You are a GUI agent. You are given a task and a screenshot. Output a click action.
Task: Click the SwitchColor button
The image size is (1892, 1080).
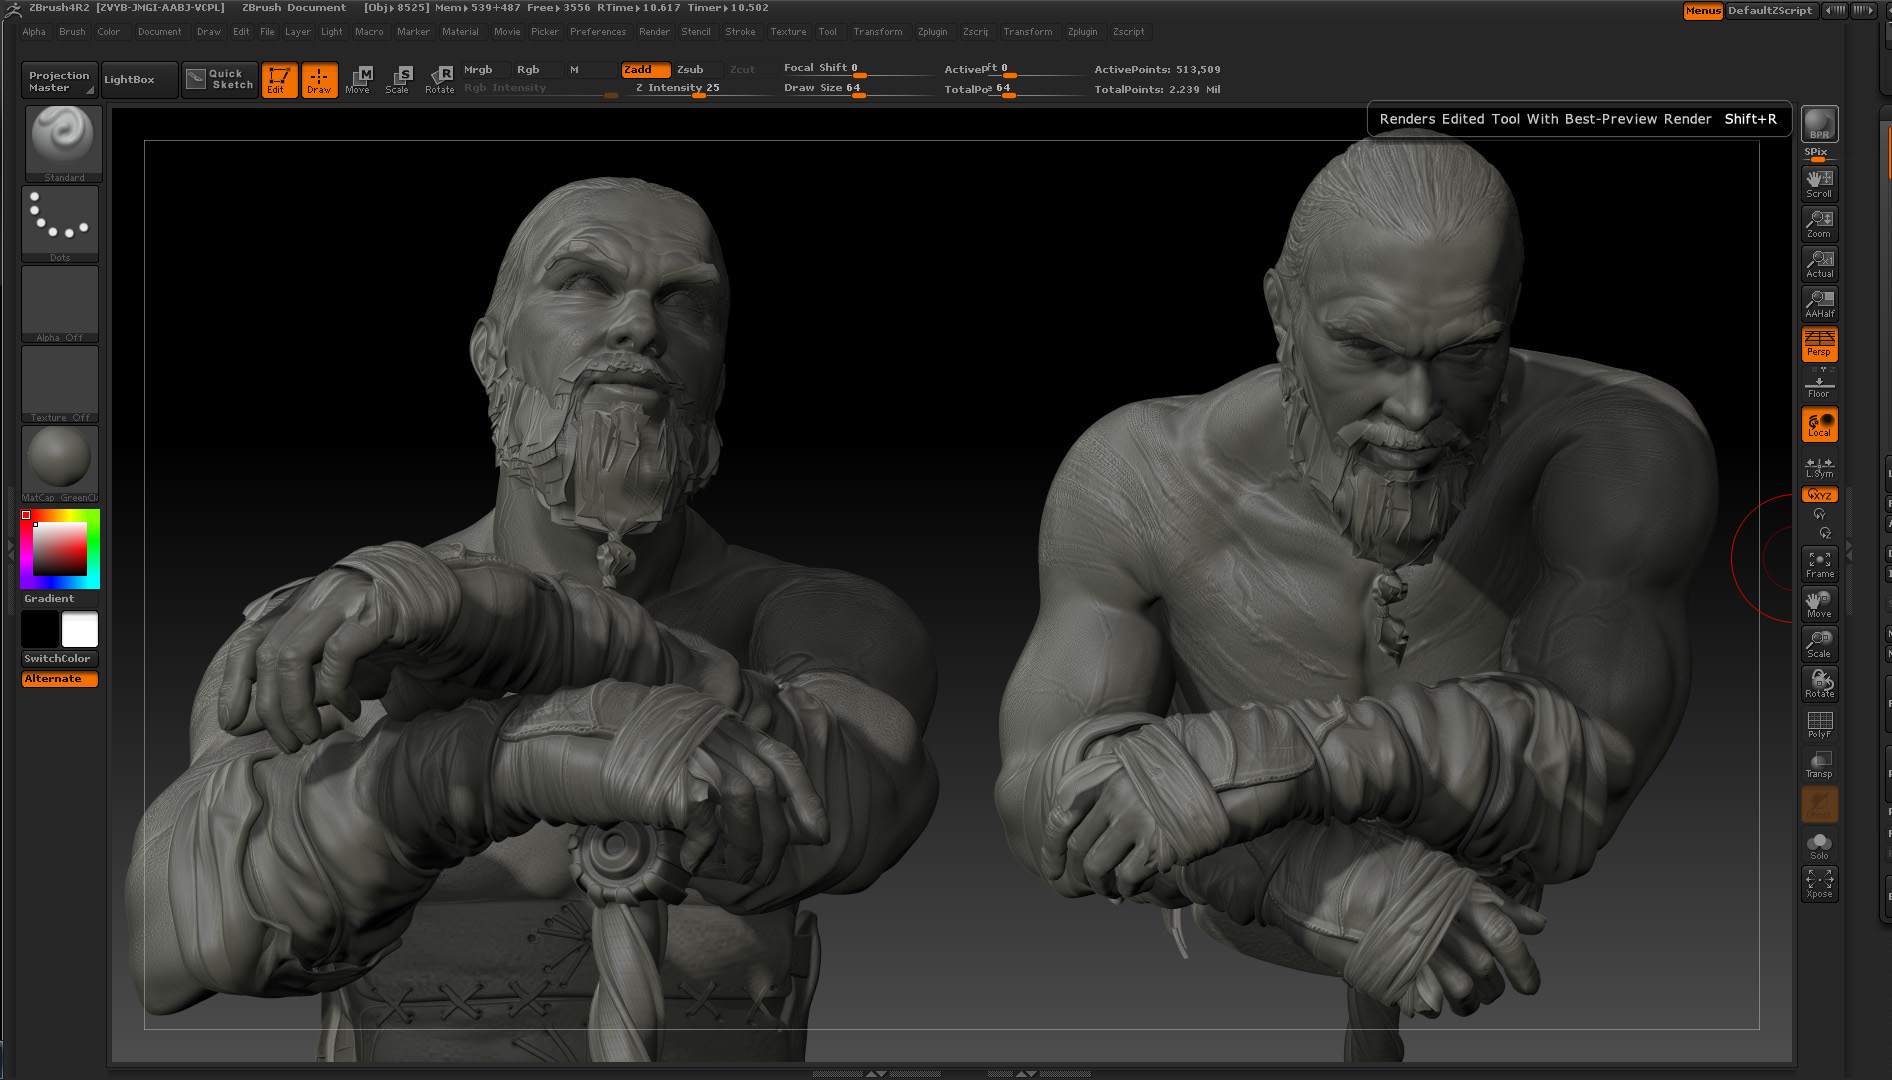point(59,659)
